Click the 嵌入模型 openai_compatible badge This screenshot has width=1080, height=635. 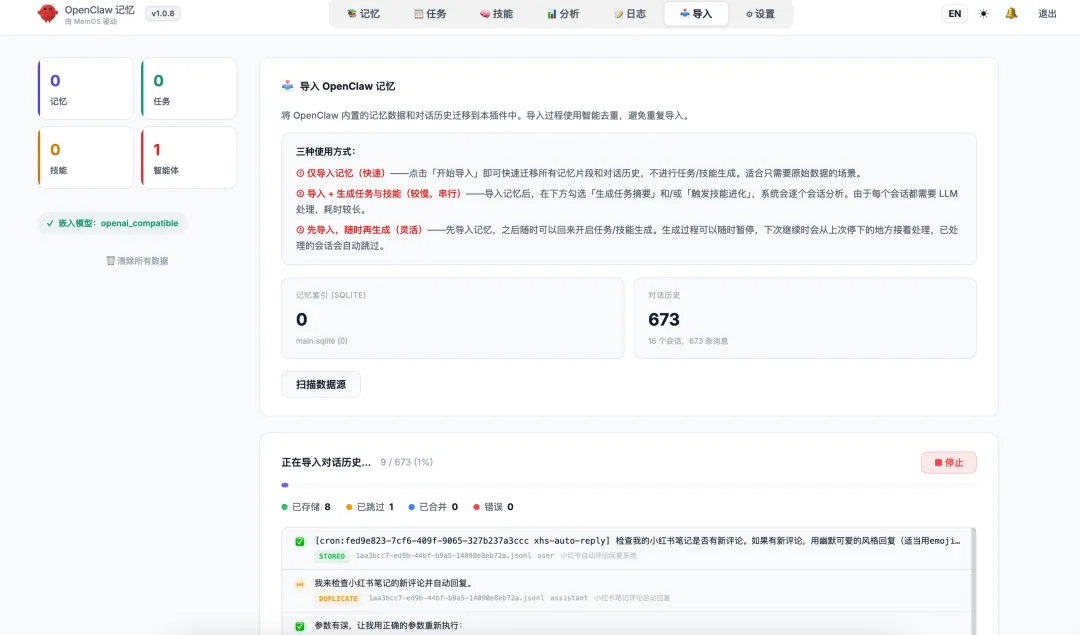pos(112,223)
